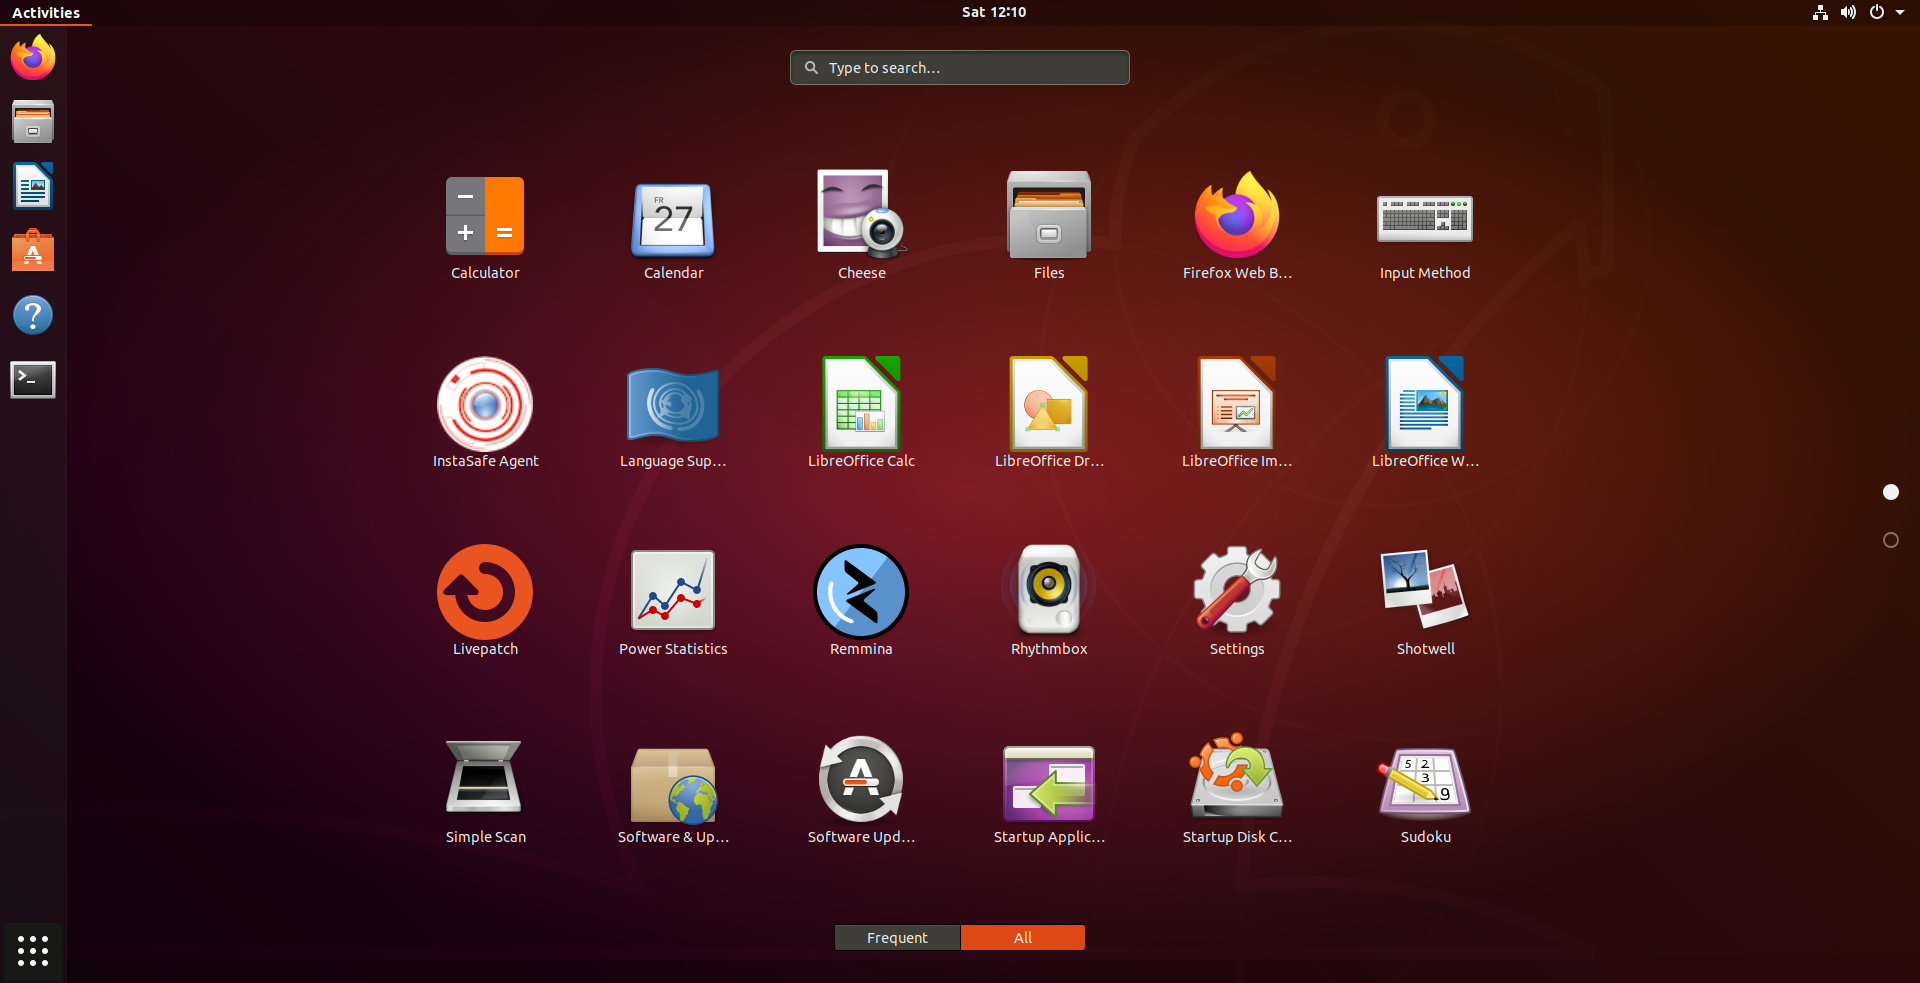Launch InstaSafe Agent
Viewport: 1920px width, 983px height.
point(485,404)
